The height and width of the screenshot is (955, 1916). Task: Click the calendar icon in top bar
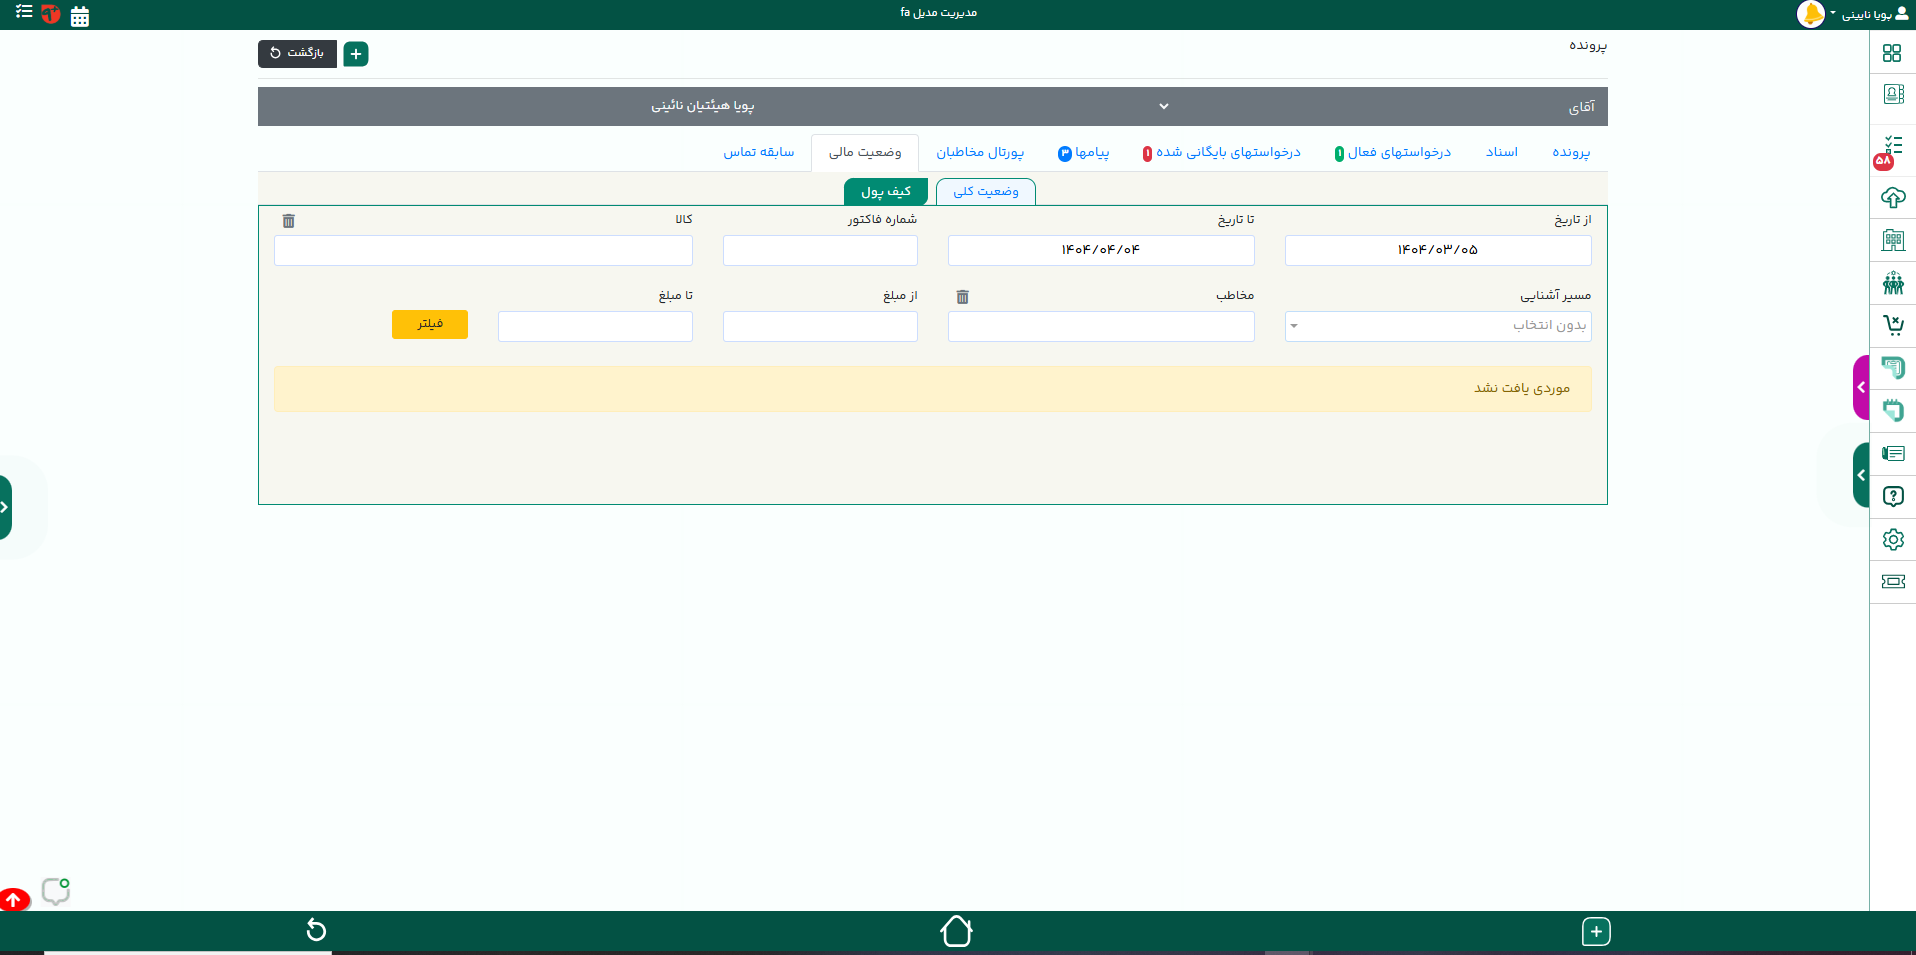80,16
